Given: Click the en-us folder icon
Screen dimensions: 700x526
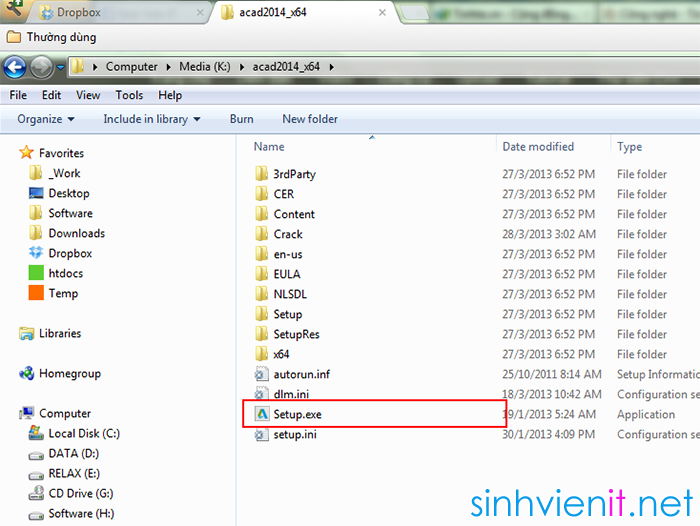Looking at the screenshot, I should tap(262, 254).
